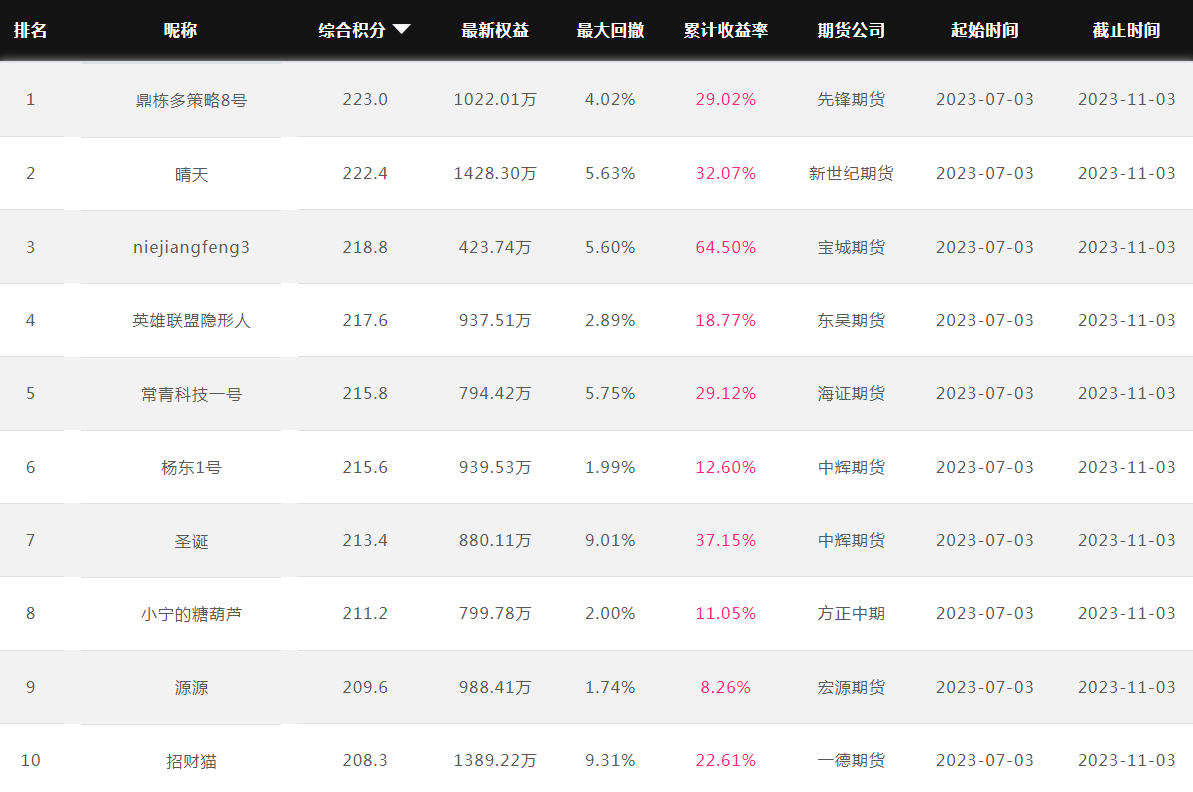Open nickname 常青科技一号
Screen dimensions: 1193x792
[x=191, y=394]
